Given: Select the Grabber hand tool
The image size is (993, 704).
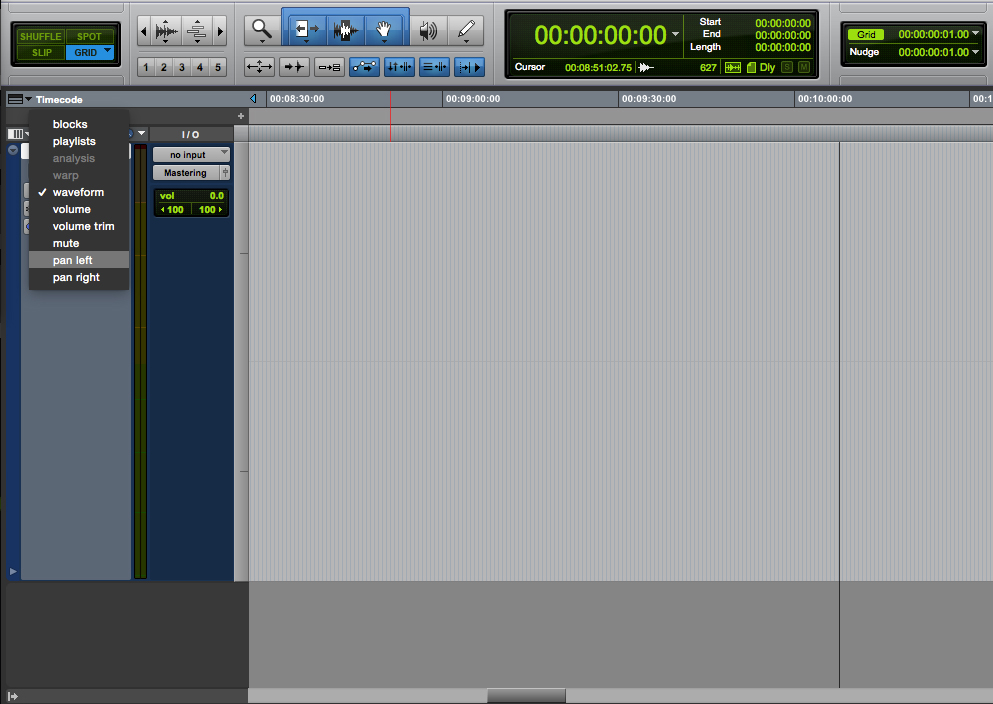Looking at the screenshot, I should tap(383, 30).
